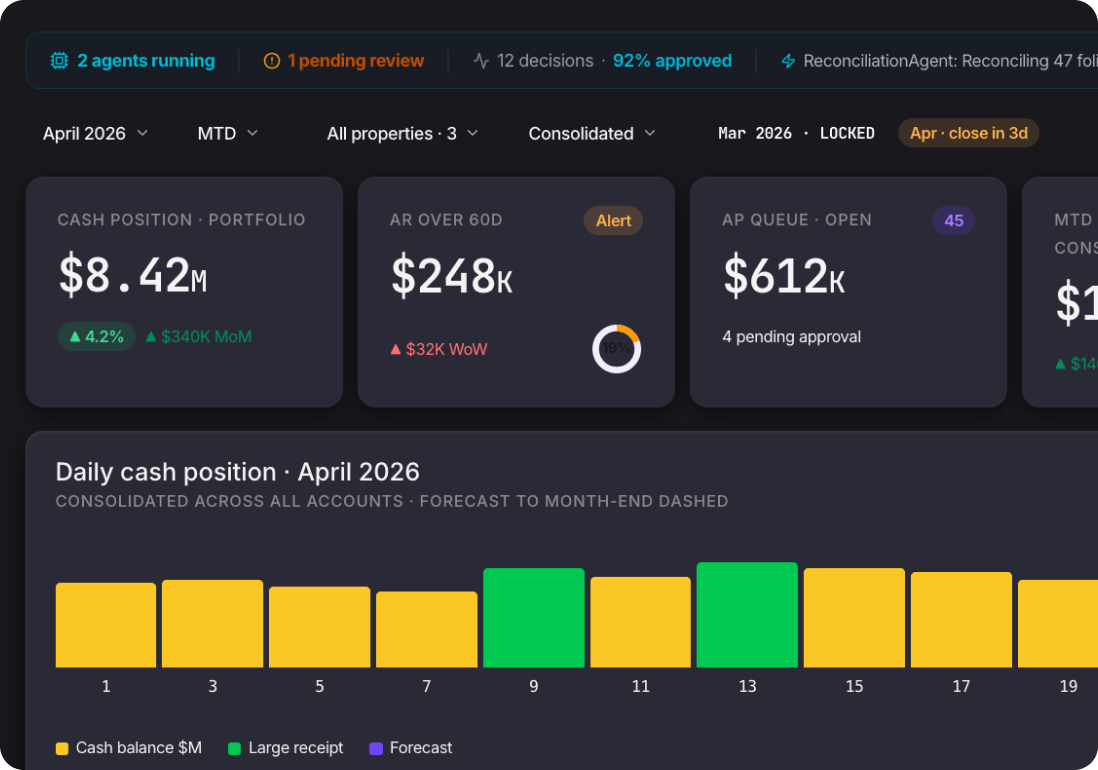The height and width of the screenshot is (770, 1098).
Task: Select the yellow bar for day 3
Action: [x=212, y=623]
